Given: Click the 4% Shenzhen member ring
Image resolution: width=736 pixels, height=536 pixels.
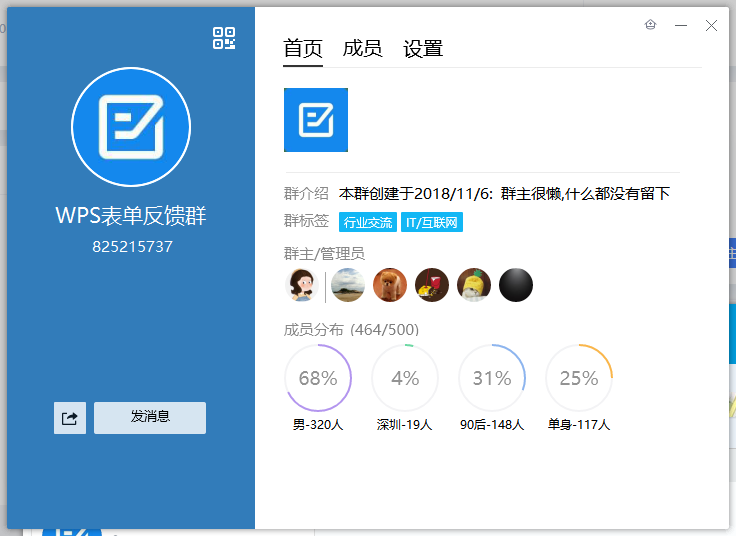Looking at the screenshot, I should 405,378.
